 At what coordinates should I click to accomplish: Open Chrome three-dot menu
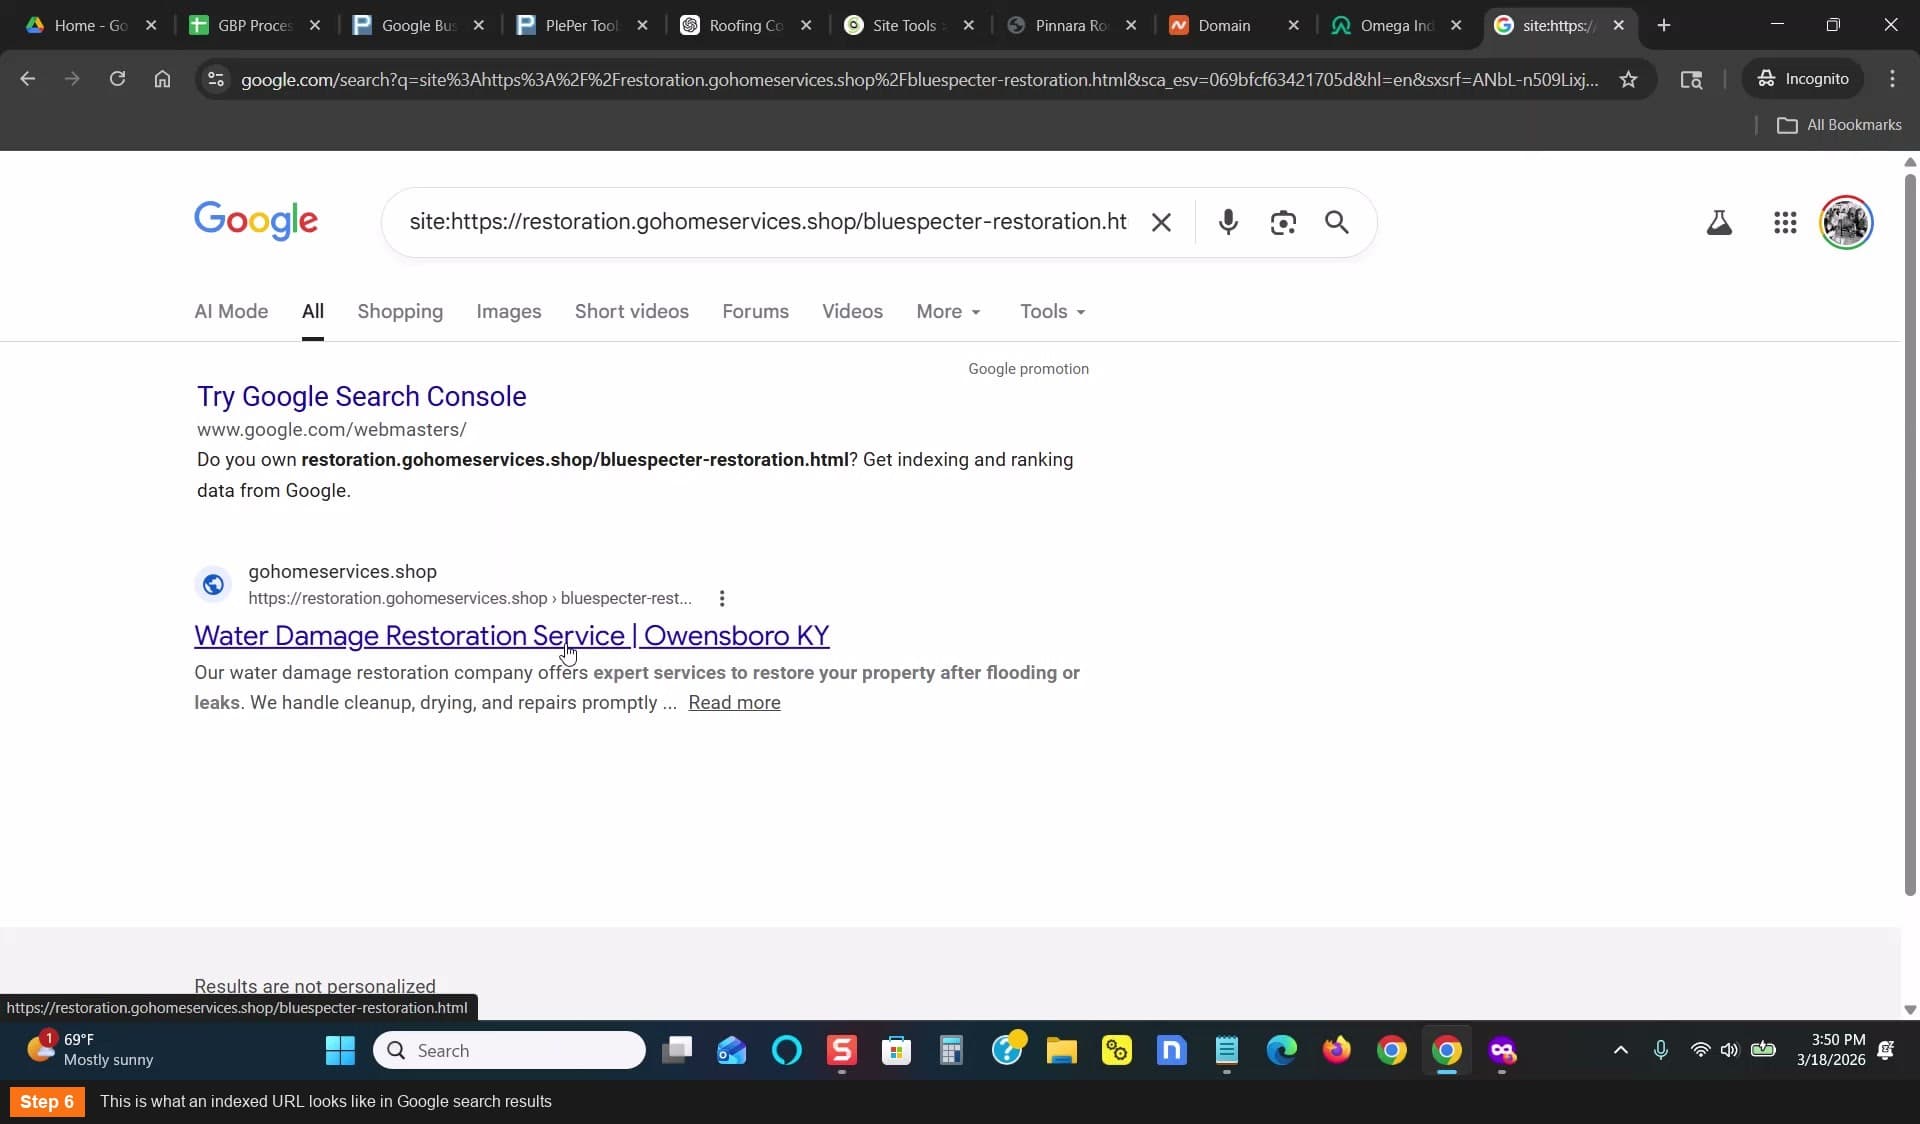tap(1892, 79)
